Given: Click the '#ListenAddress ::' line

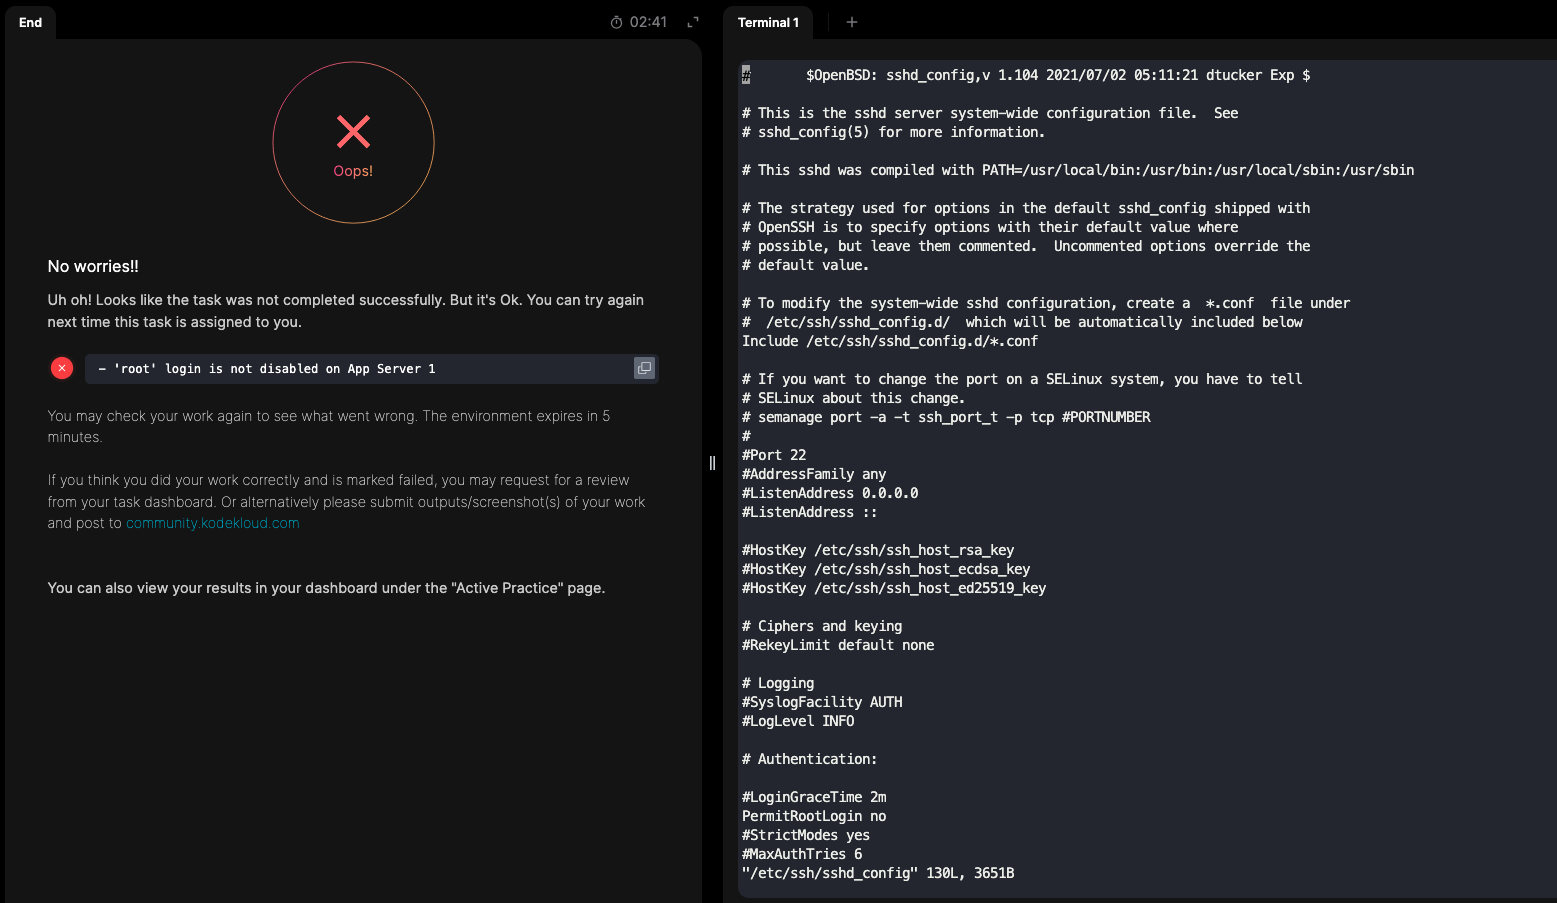Looking at the screenshot, I should click(810, 512).
